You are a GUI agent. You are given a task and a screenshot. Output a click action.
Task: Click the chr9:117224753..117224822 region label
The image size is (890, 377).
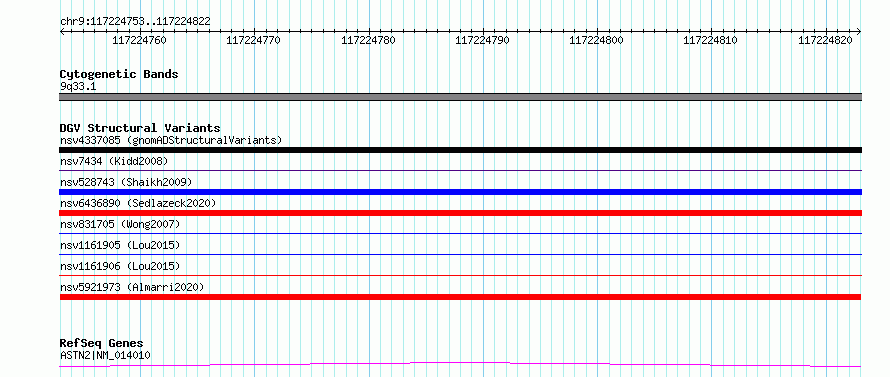[x=135, y=22]
